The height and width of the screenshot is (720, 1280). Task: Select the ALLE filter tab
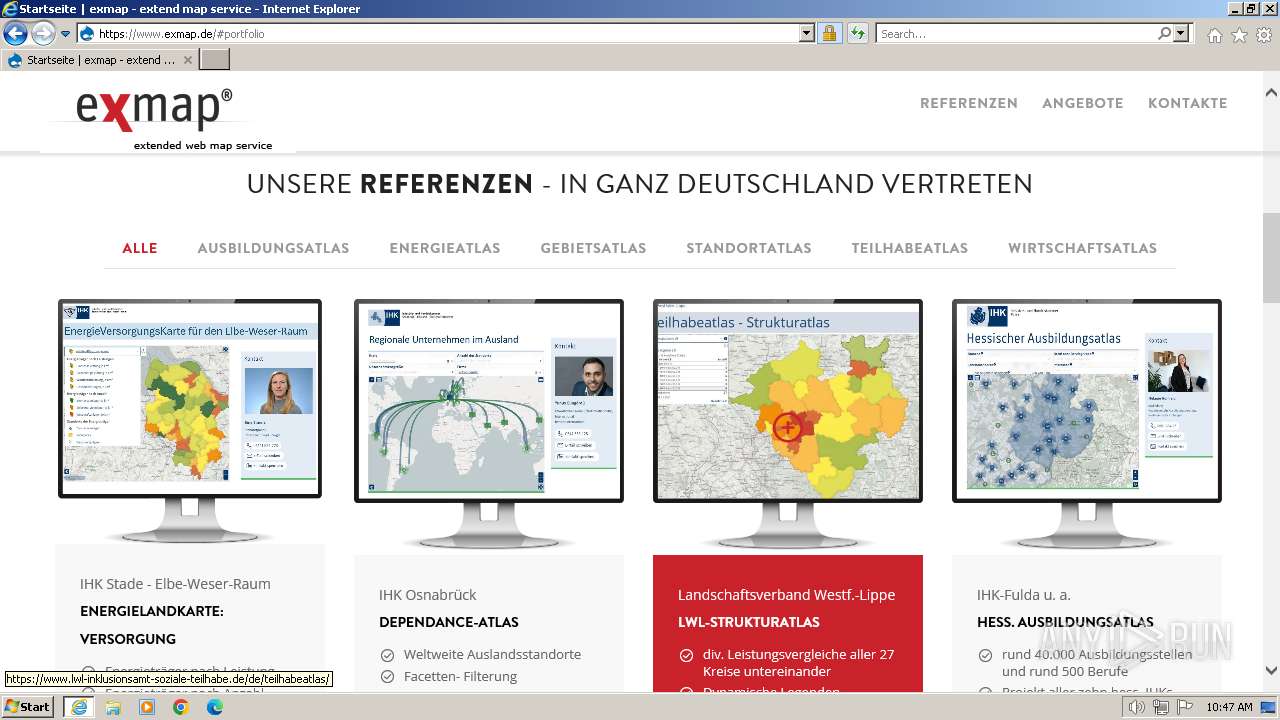140,248
